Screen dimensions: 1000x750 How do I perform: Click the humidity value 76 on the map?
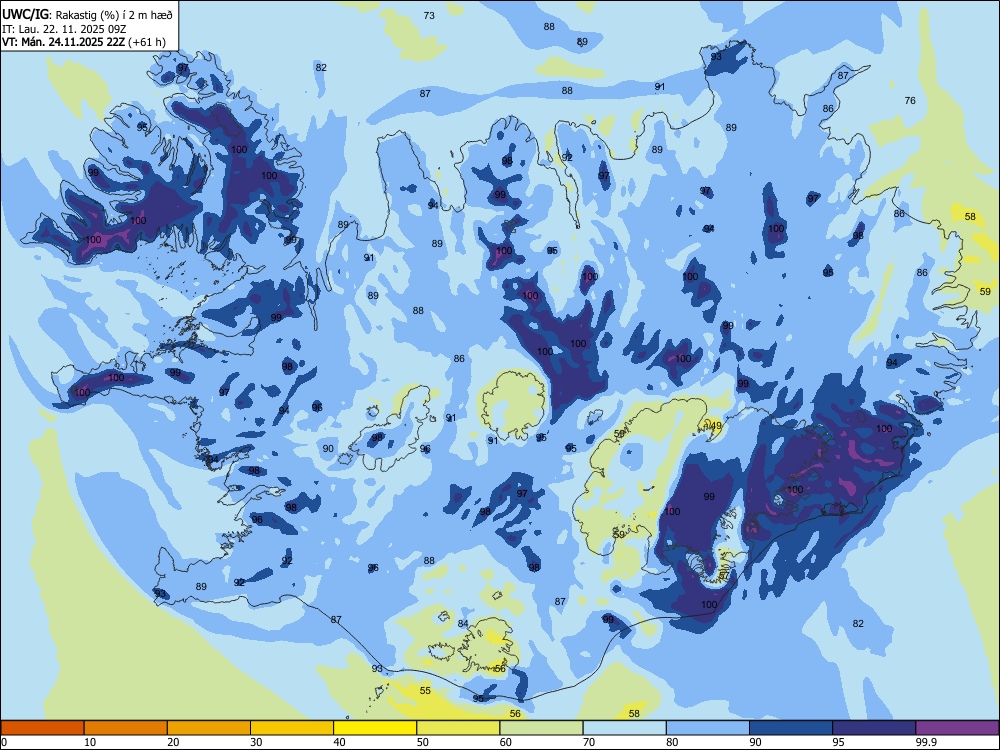click(910, 100)
